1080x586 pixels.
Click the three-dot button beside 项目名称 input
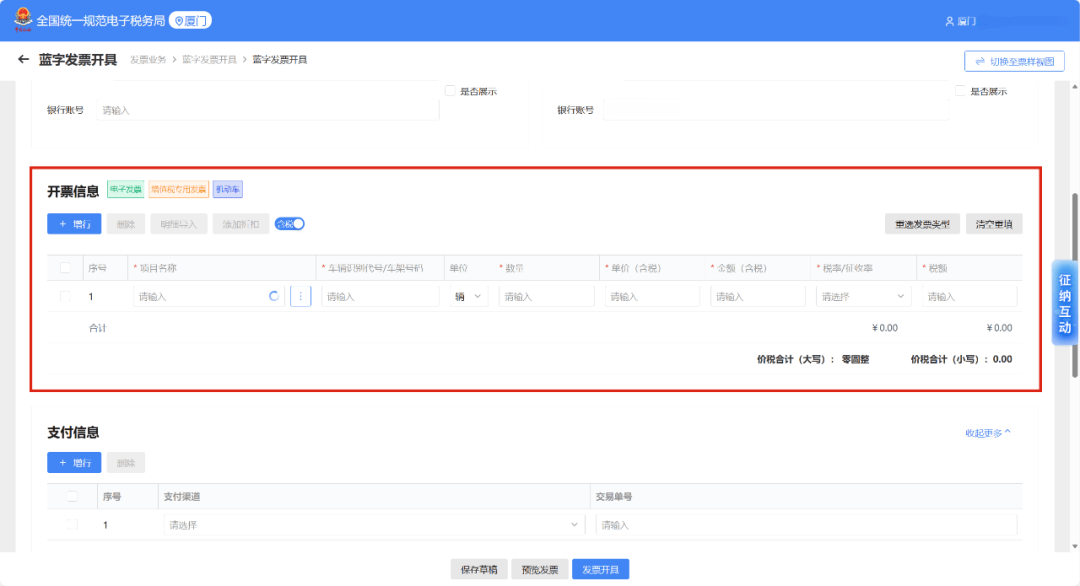click(300, 296)
